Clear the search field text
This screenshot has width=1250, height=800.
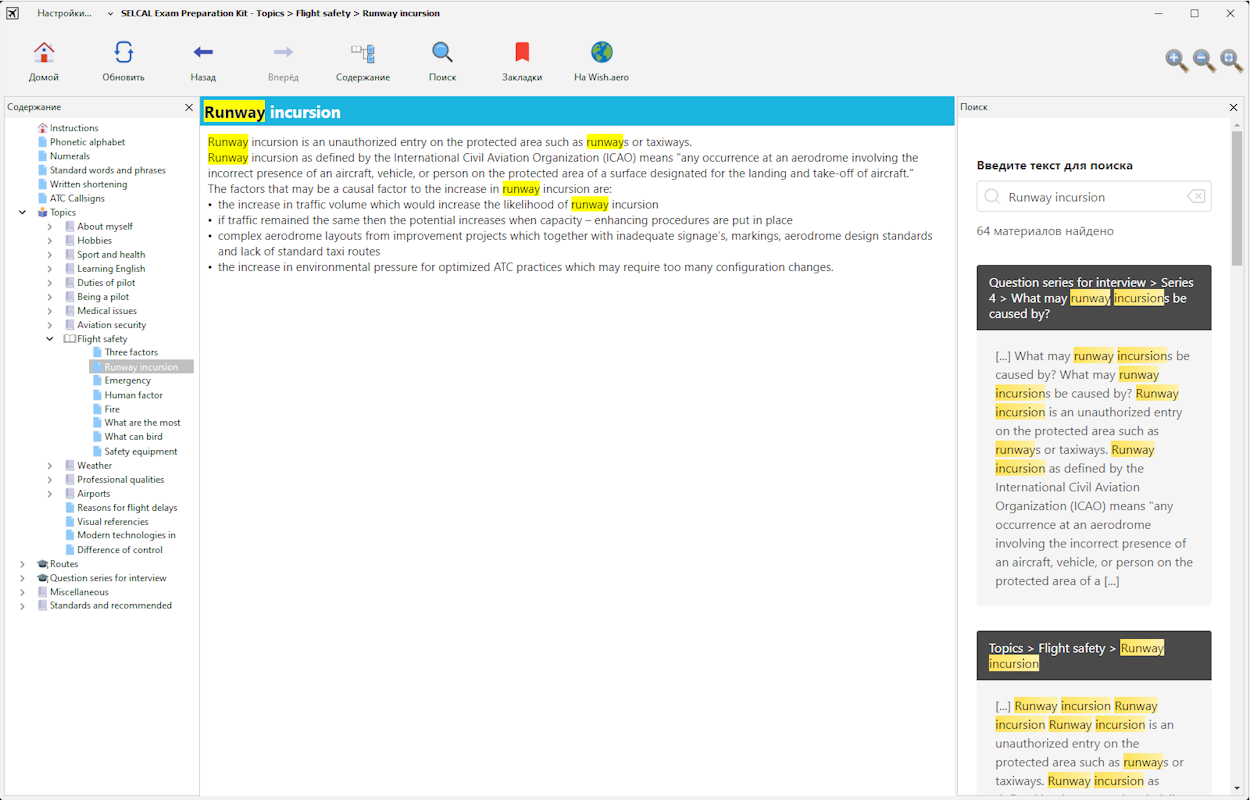point(1196,197)
